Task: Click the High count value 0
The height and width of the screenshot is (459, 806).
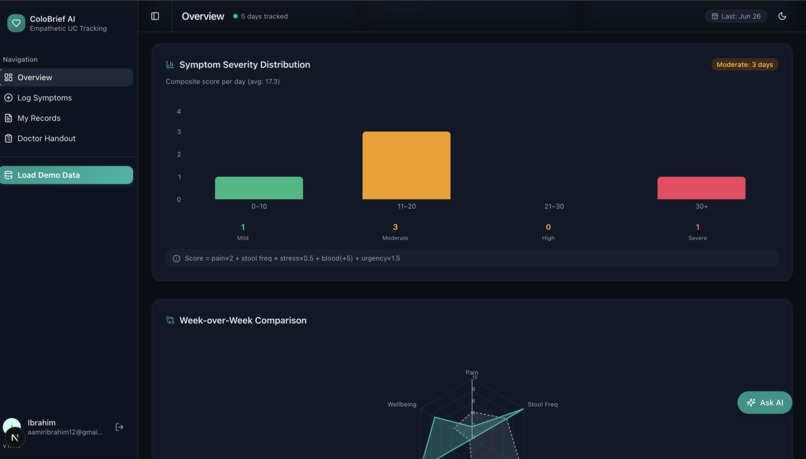Action: point(548,227)
